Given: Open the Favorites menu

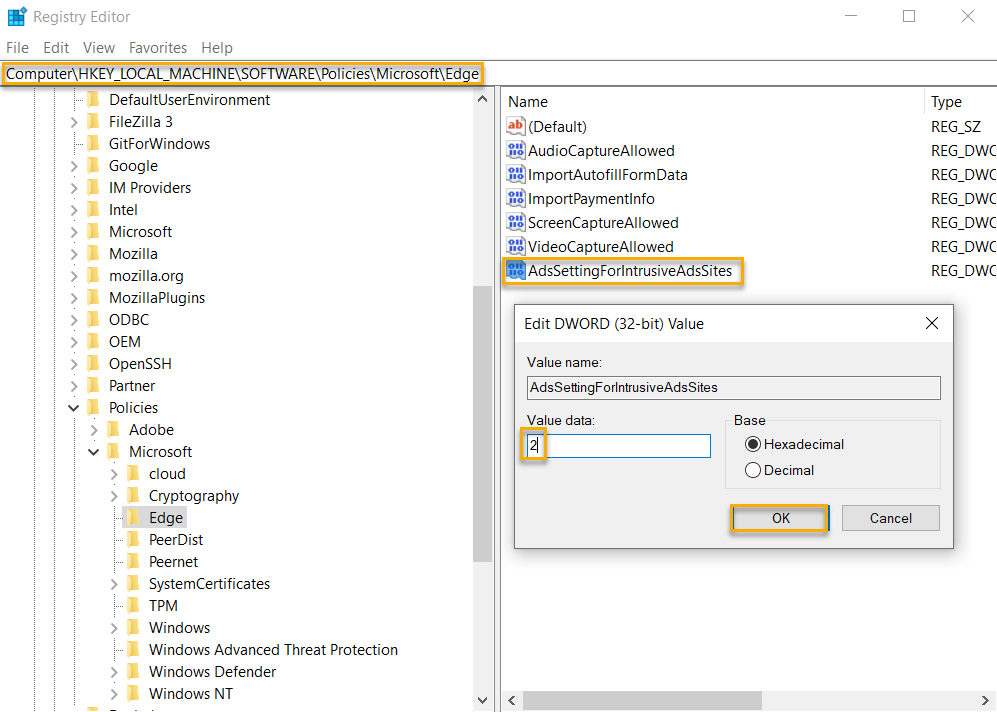Looking at the screenshot, I should [157, 47].
